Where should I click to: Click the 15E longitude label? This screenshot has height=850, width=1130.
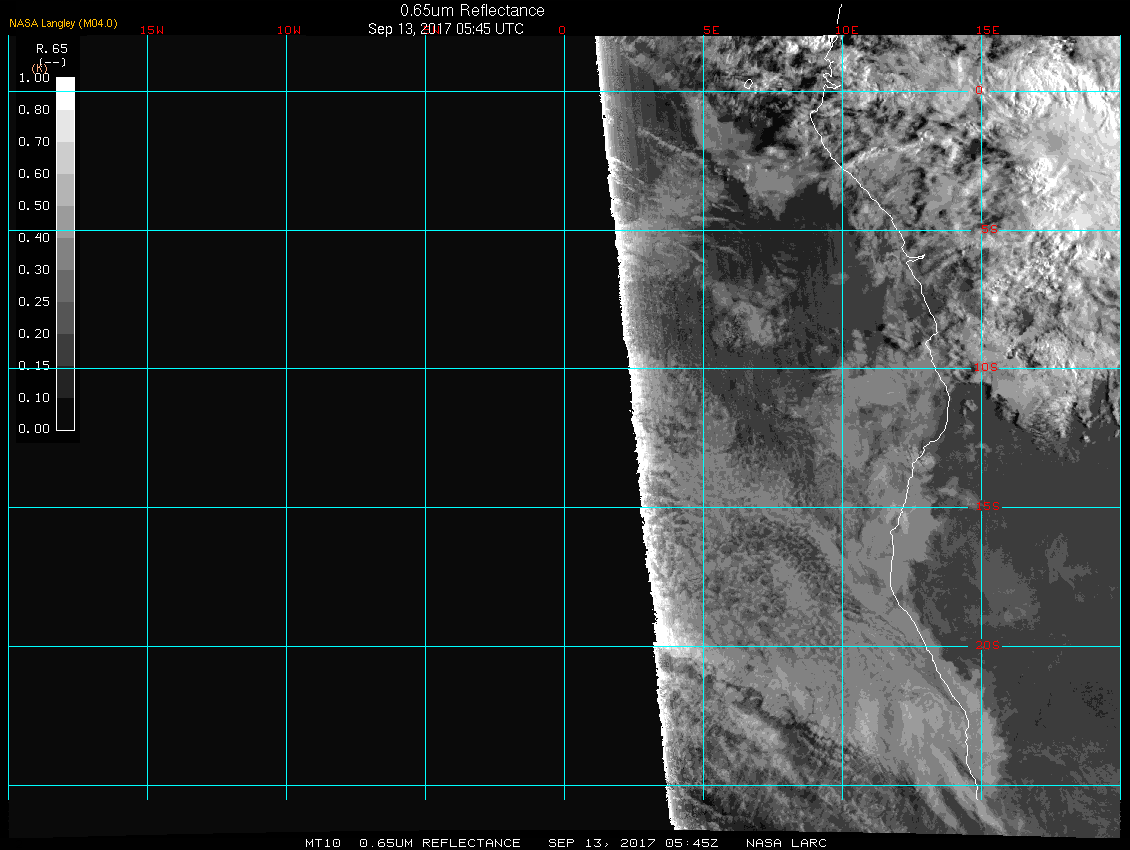[x=988, y=30]
